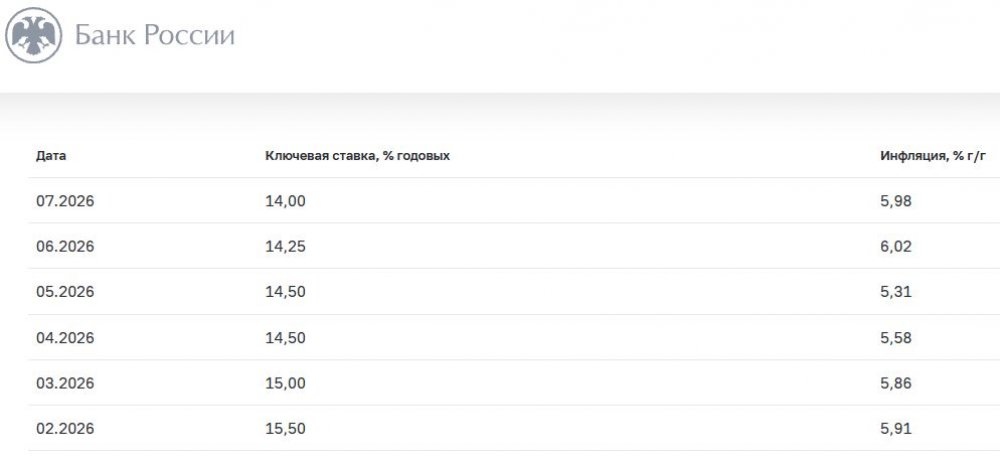Select inflation value 5,31
1000x463 pixels.
(896, 291)
